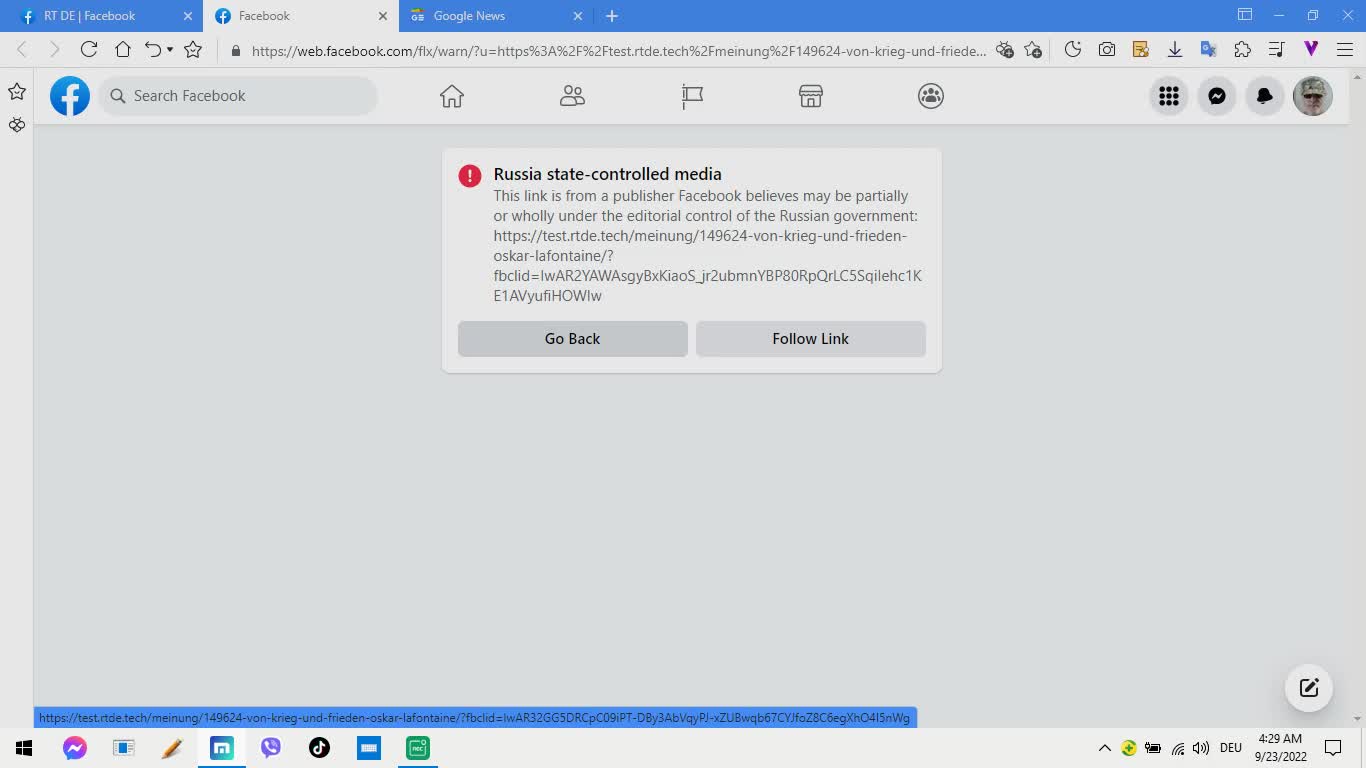Open Messenger from the taskbar
1366x768 pixels.
point(74,748)
